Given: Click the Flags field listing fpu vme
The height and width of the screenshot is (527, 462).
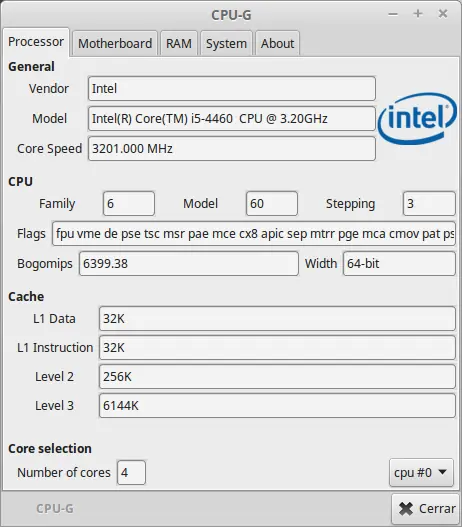Looking at the screenshot, I should [254, 234].
